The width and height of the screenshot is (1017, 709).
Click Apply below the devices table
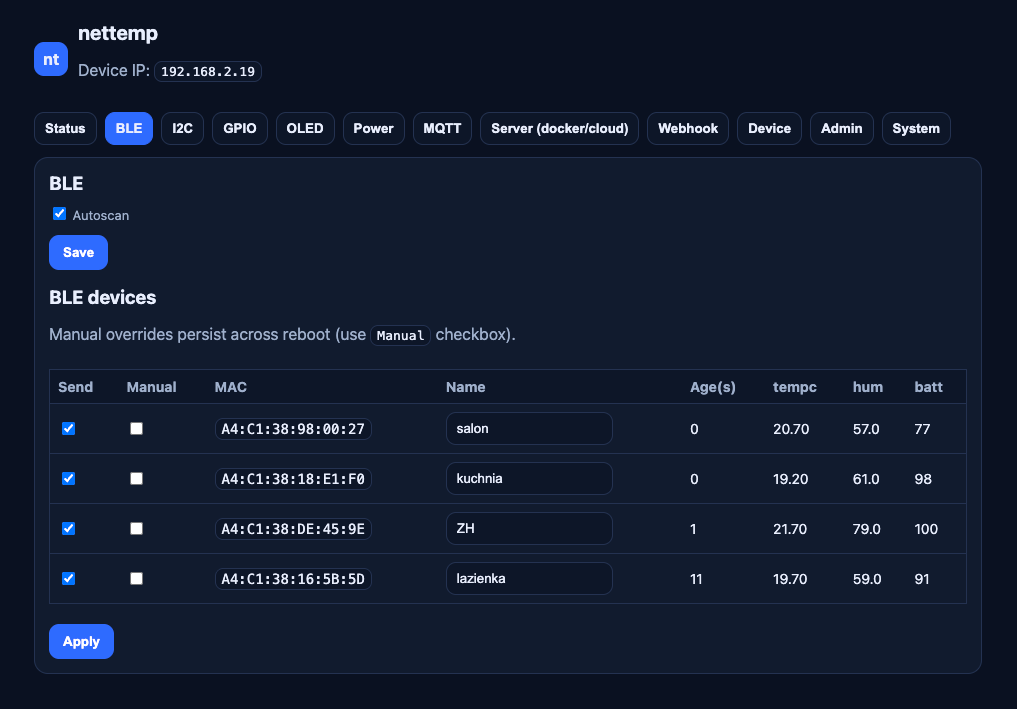(x=81, y=642)
